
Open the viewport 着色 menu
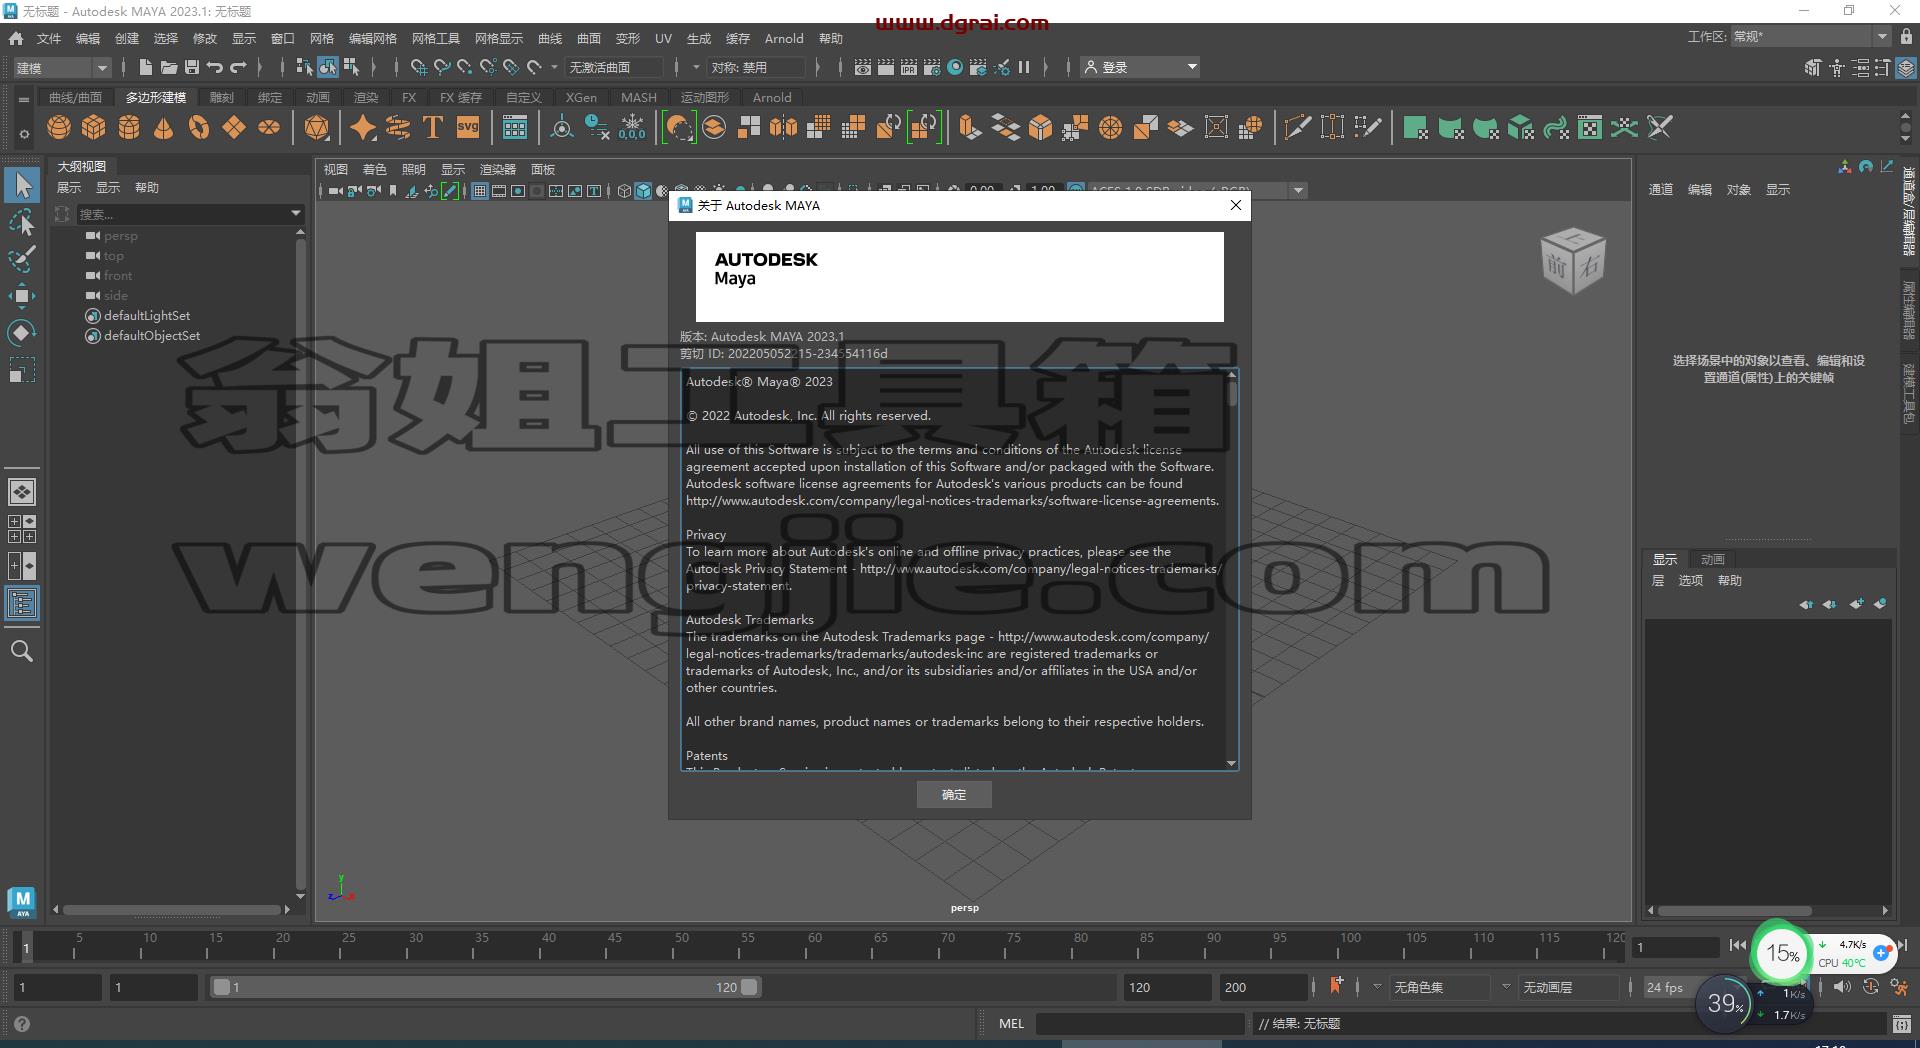click(x=374, y=169)
